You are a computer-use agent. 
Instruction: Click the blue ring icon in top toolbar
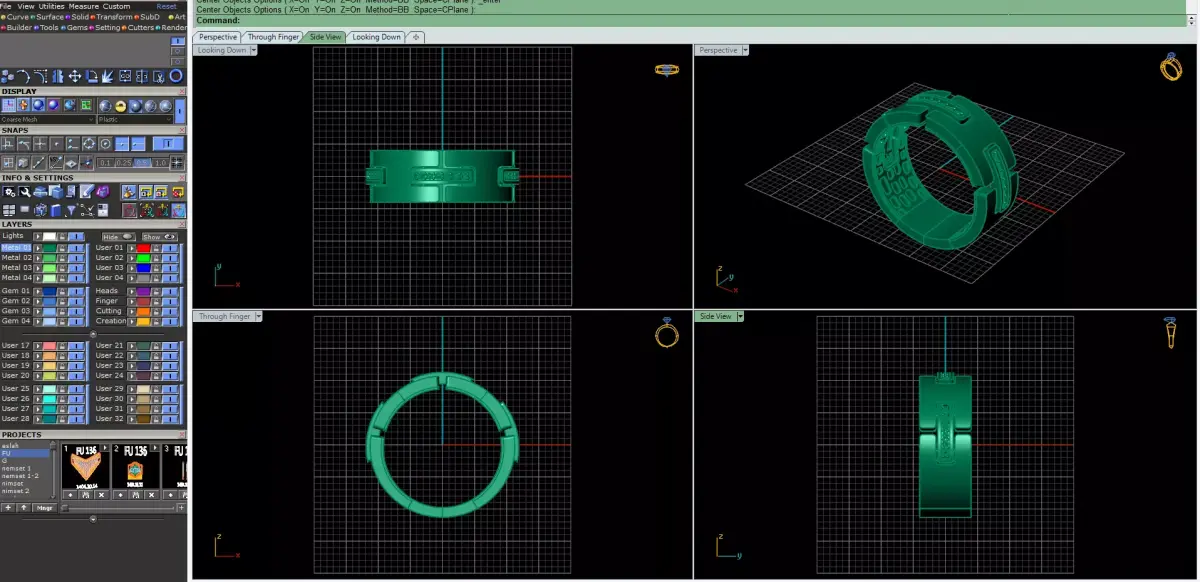[176, 75]
